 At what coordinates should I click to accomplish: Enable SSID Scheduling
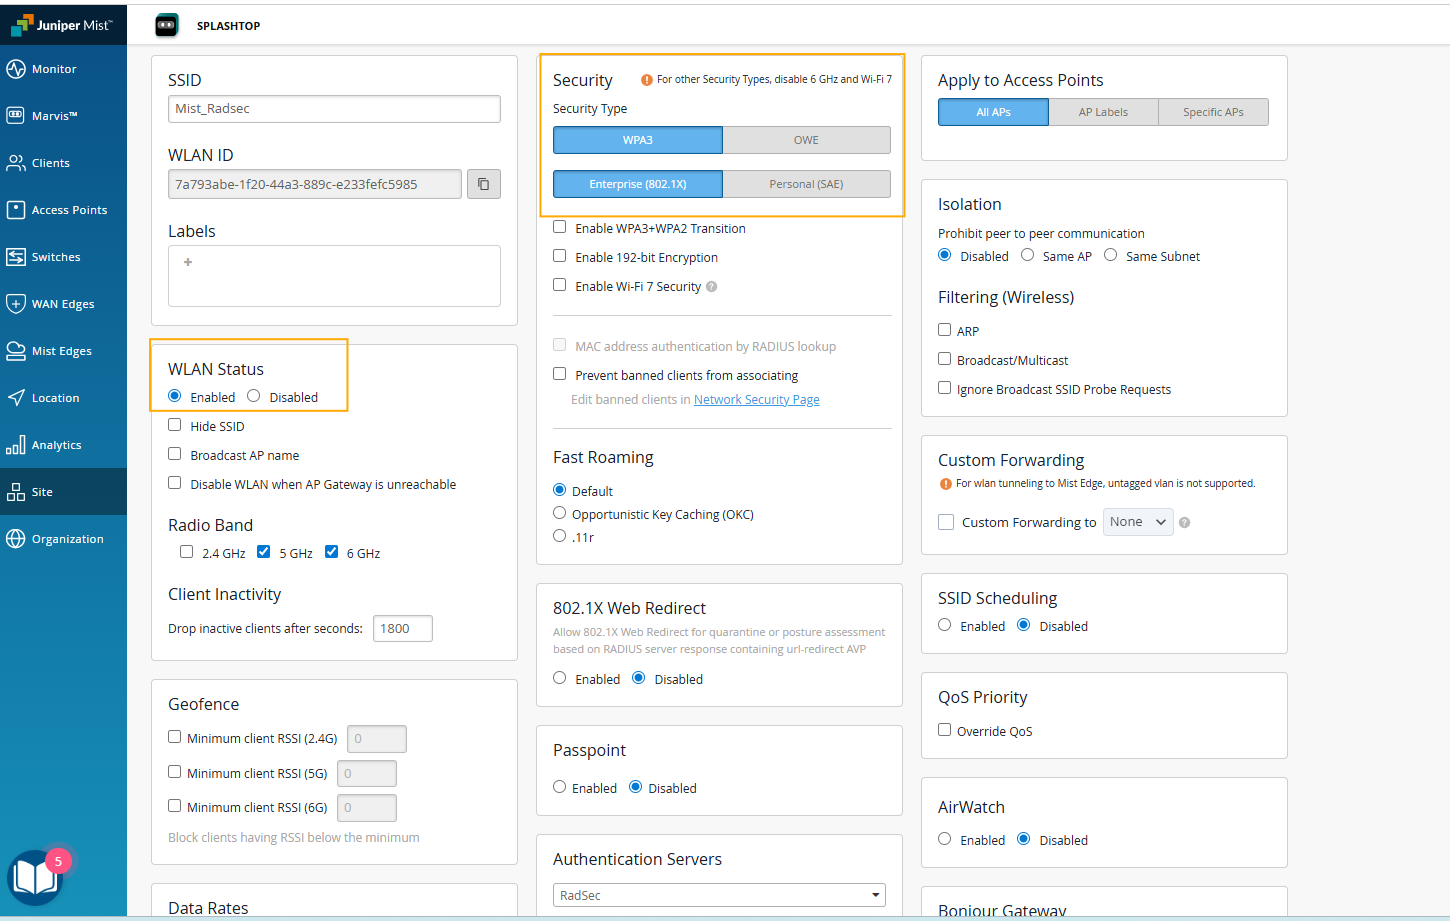(x=945, y=625)
